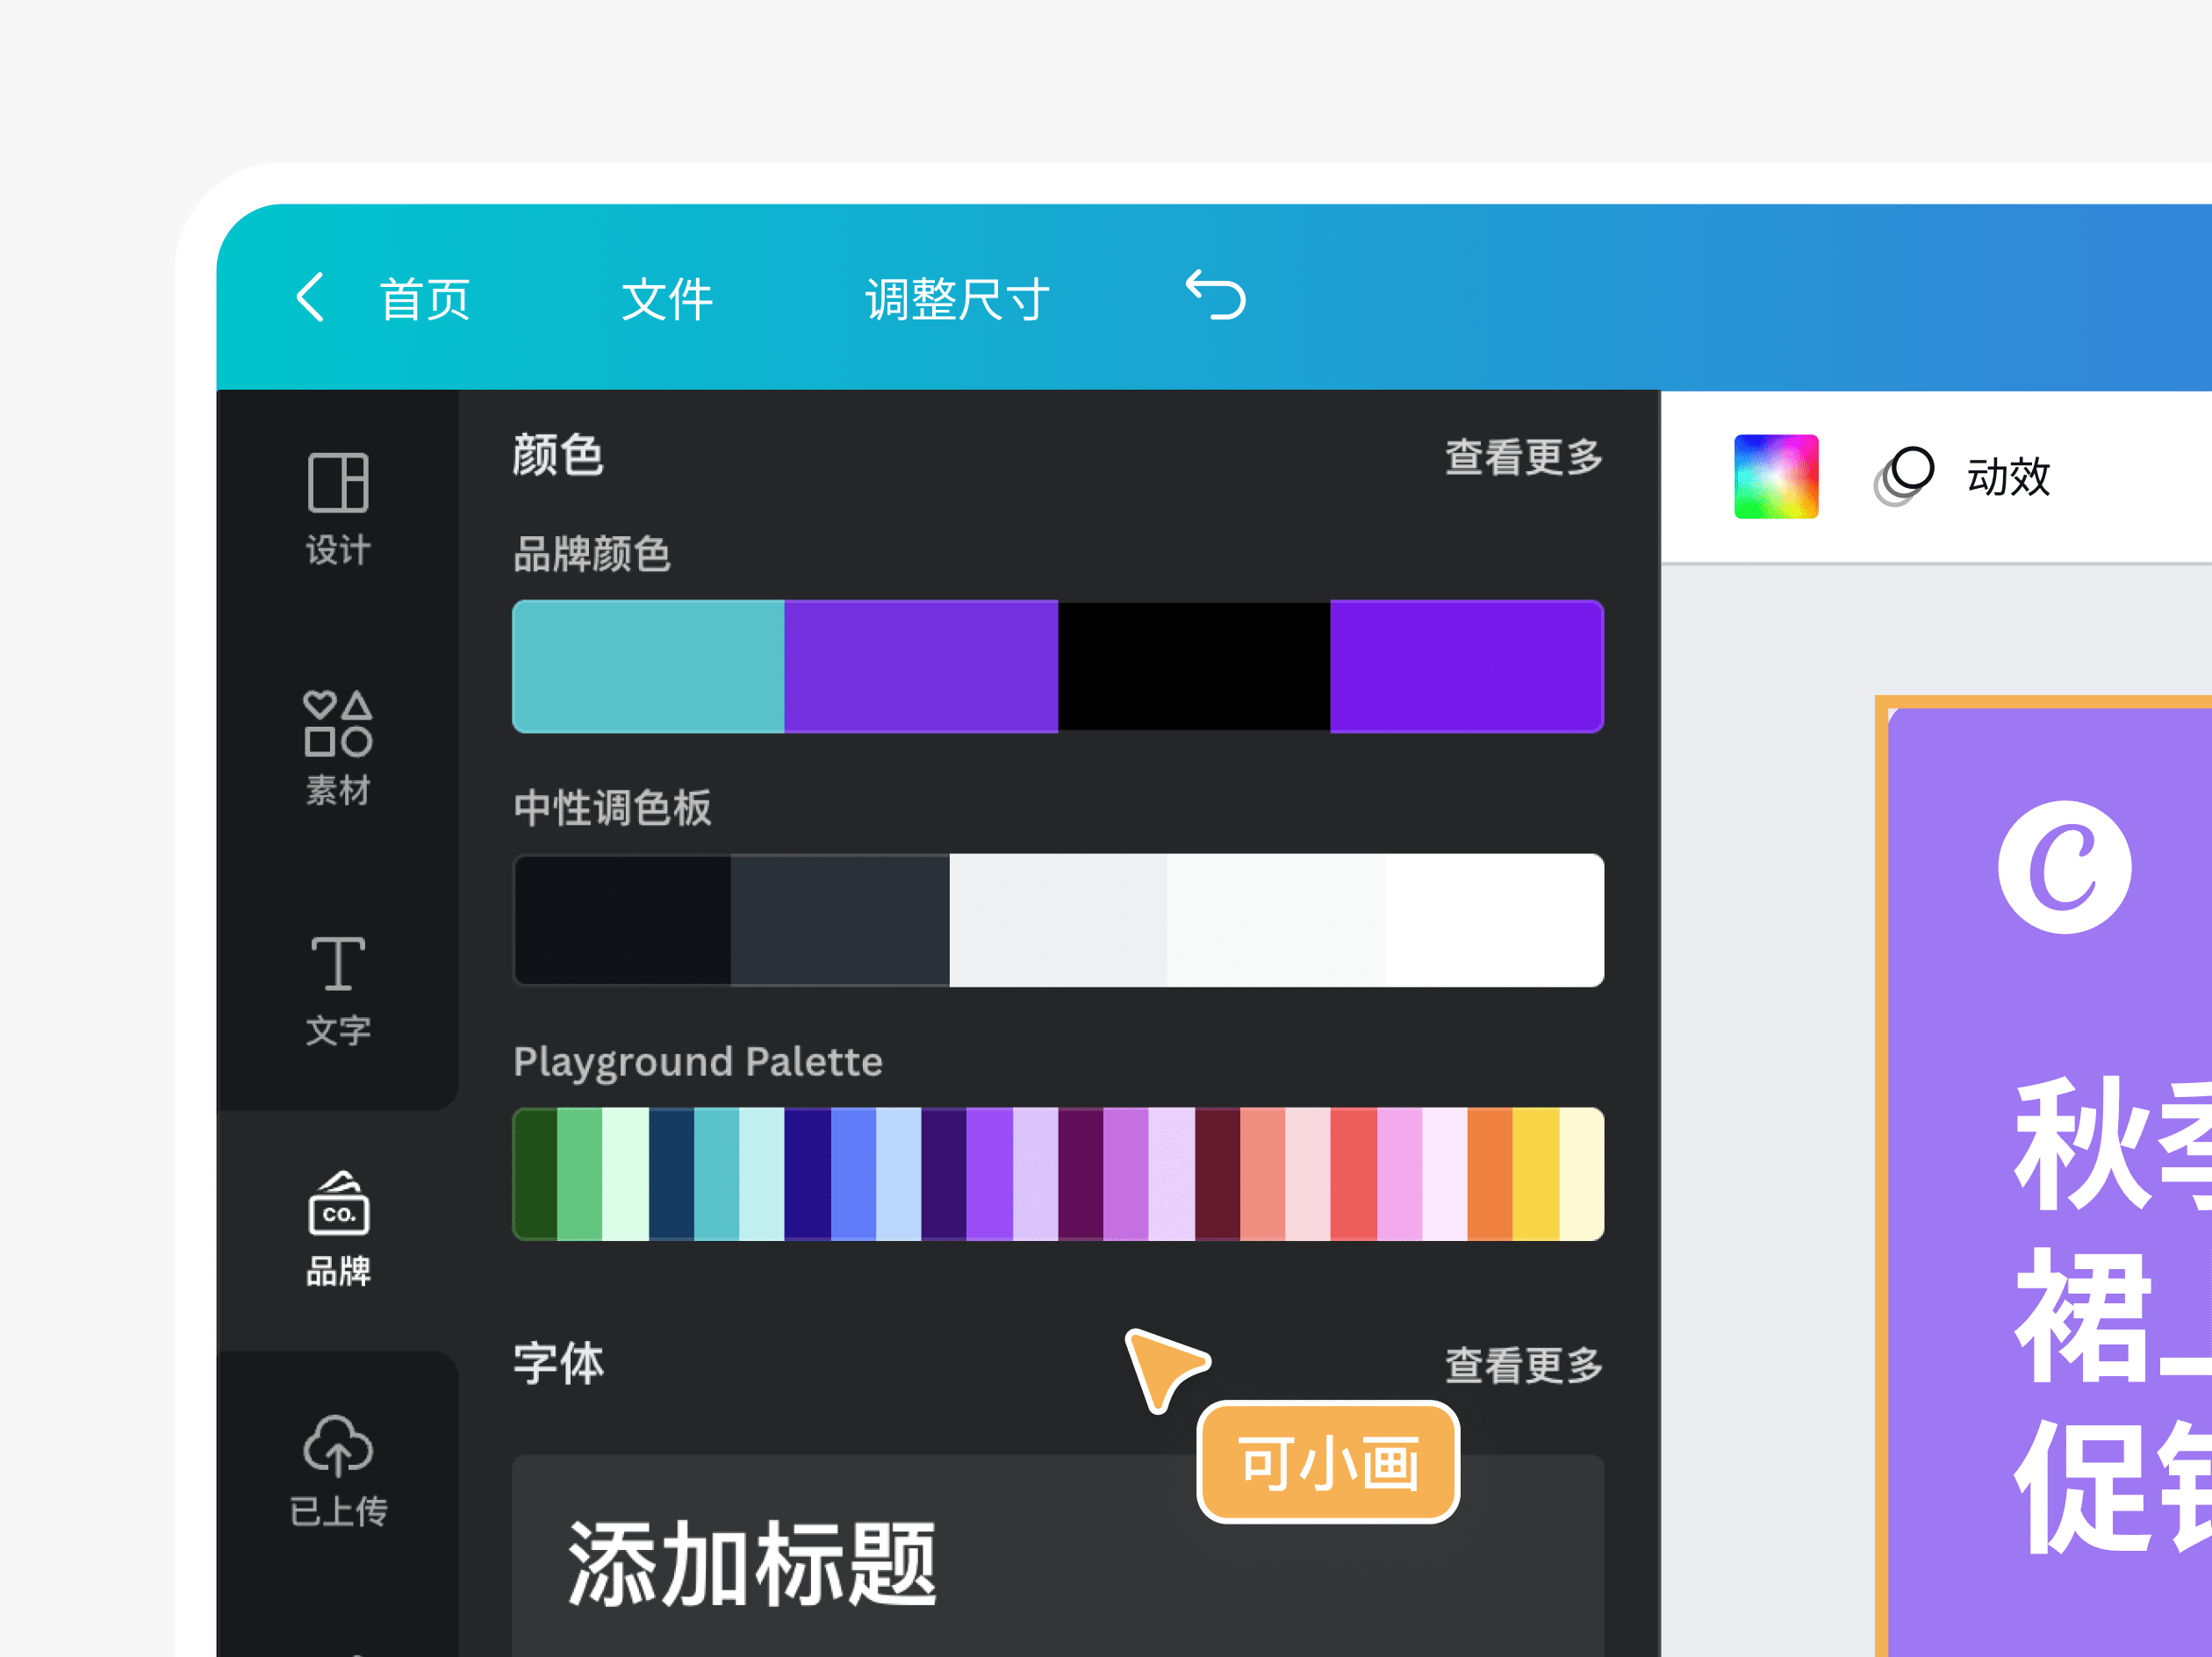Pick the first purple brand color swatch
The height and width of the screenshot is (1657, 2212).
[921, 666]
